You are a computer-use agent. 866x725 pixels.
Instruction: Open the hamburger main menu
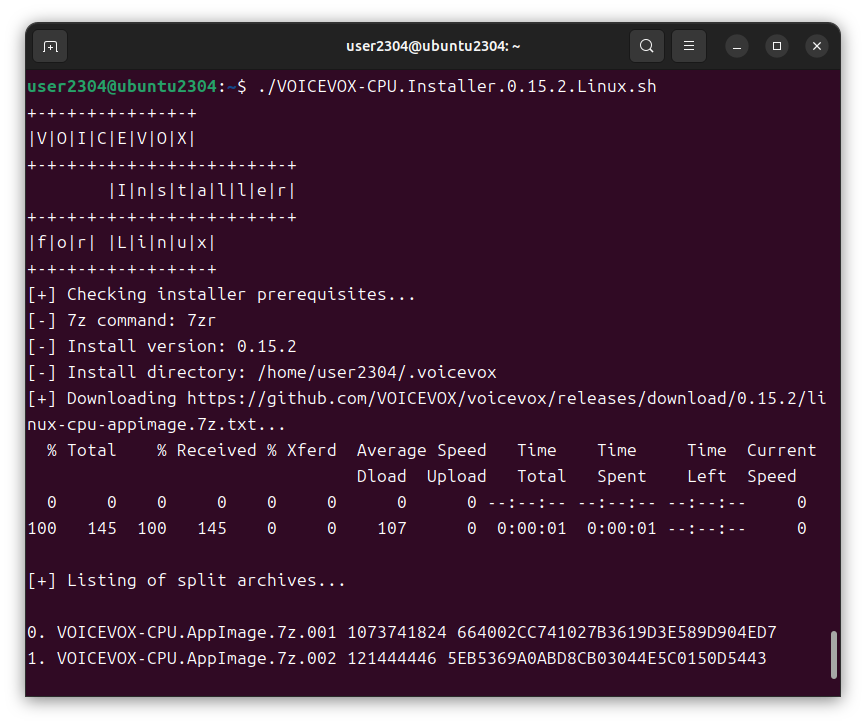(x=688, y=46)
